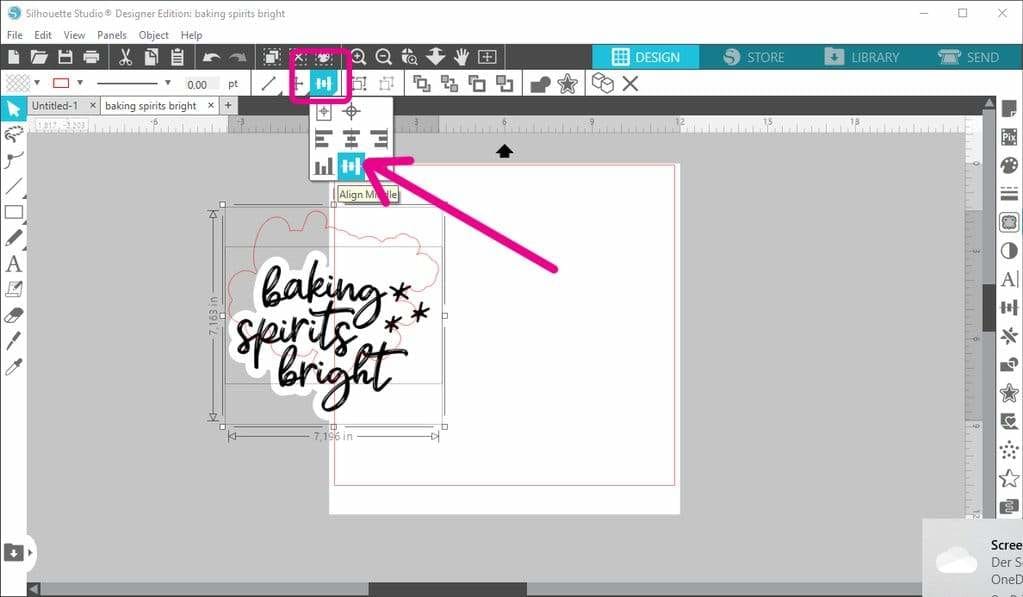Click the vertical scrollbar thumb
1023x597 pixels.
click(x=989, y=307)
